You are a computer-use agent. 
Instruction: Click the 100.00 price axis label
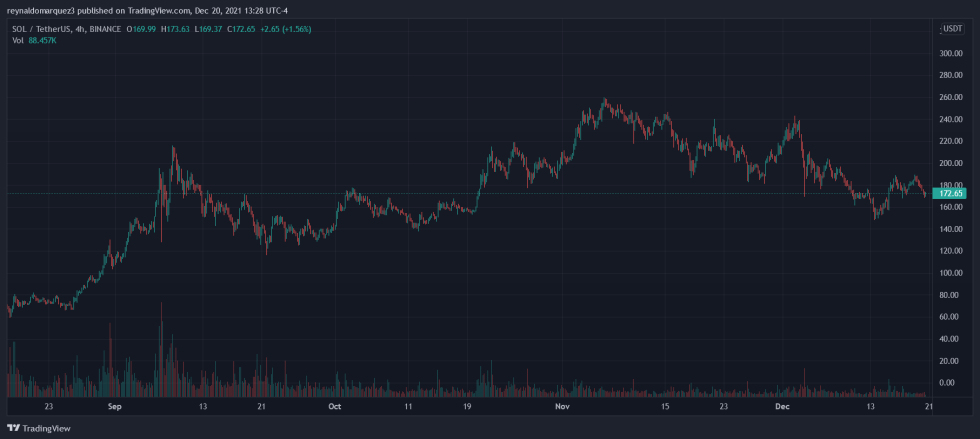tap(951, 273)
